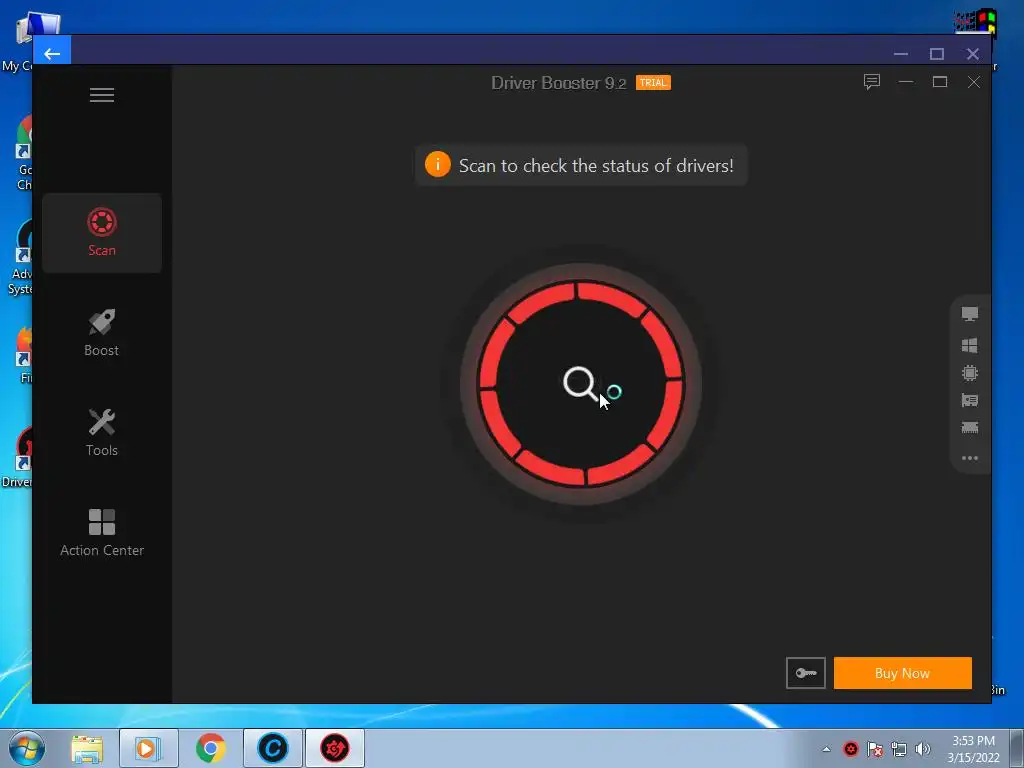Open the hamburger menu in sidebar
The width and height of the screenshot is (1024, 768).
click(x=102, y=95)
